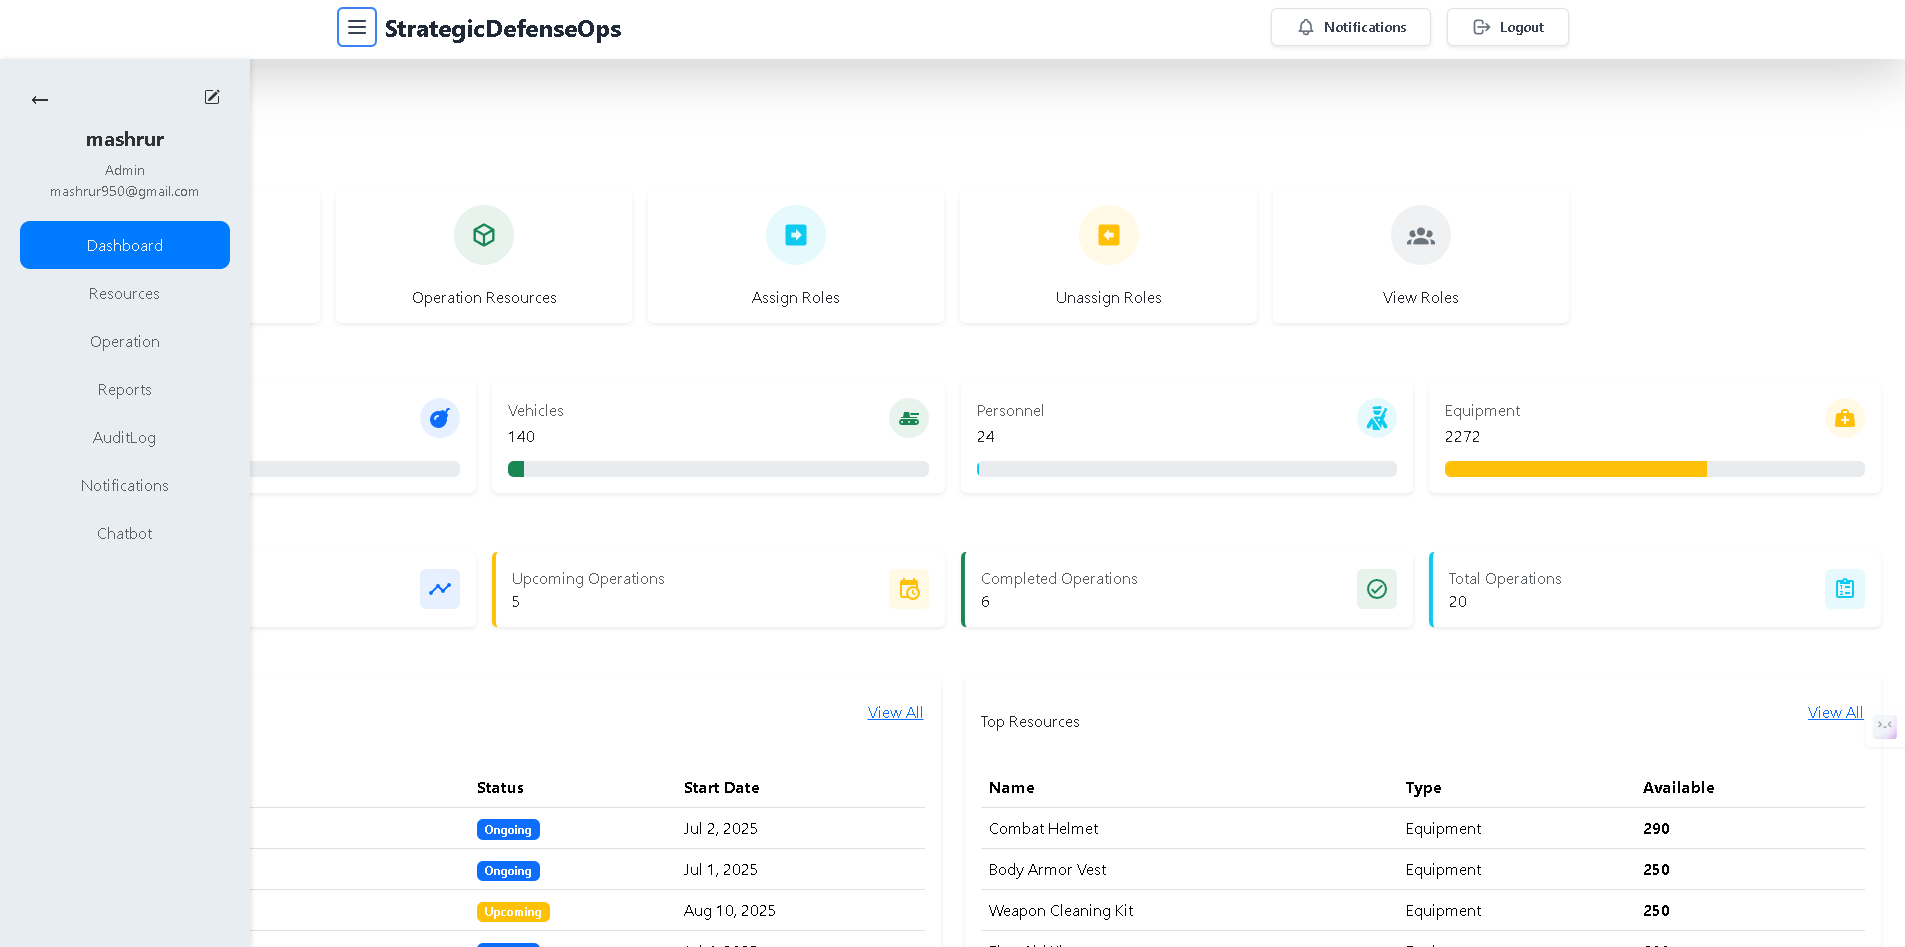Click the Type column header
1905x947 pixels.
coord(1423,787)
